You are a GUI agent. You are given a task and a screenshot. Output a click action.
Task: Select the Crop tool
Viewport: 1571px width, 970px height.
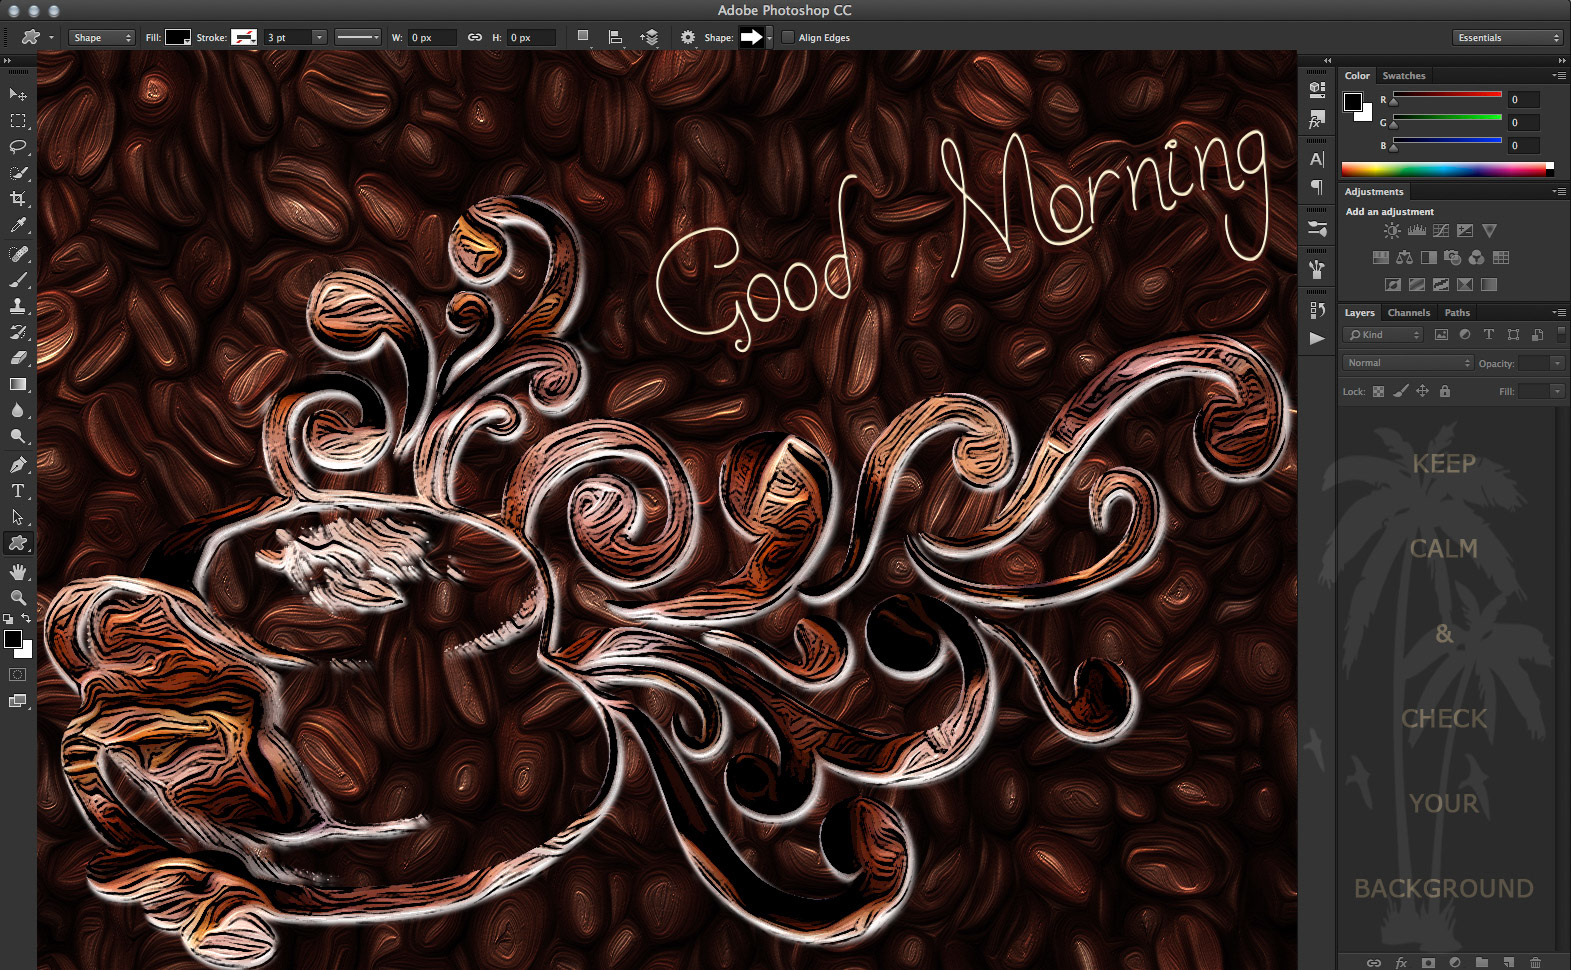click(18, 199)
